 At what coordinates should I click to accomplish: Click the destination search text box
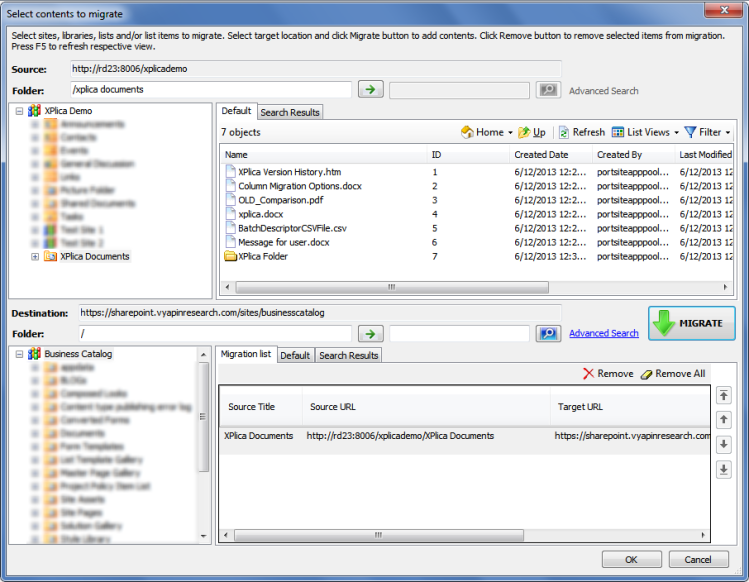coord(459,334)
